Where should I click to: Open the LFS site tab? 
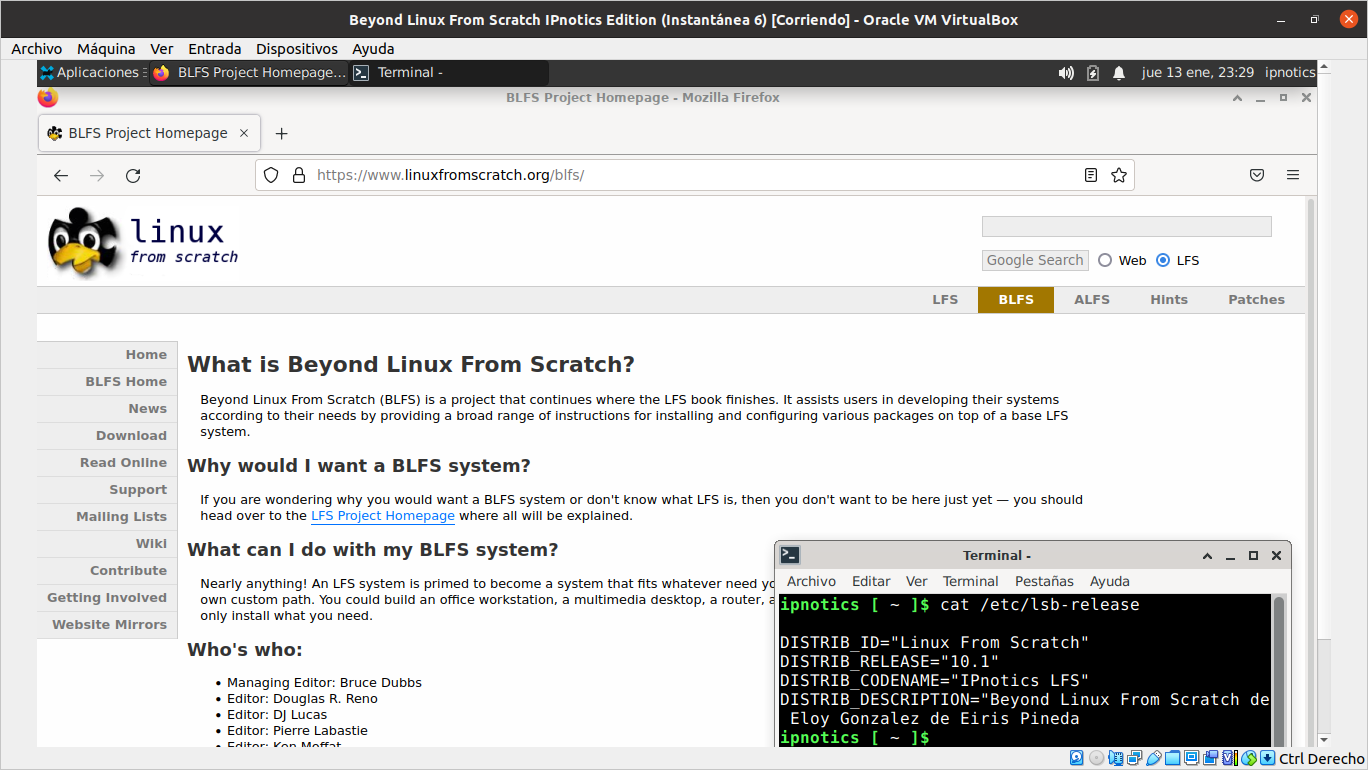coord(945,299)
